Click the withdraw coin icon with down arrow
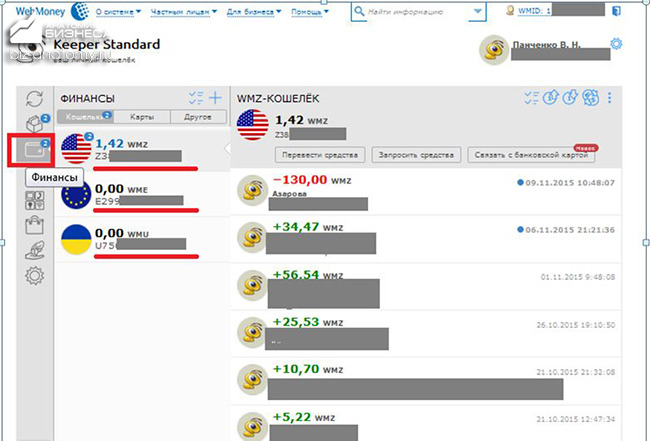The image size is (650, 441). [x=571, y=97]
